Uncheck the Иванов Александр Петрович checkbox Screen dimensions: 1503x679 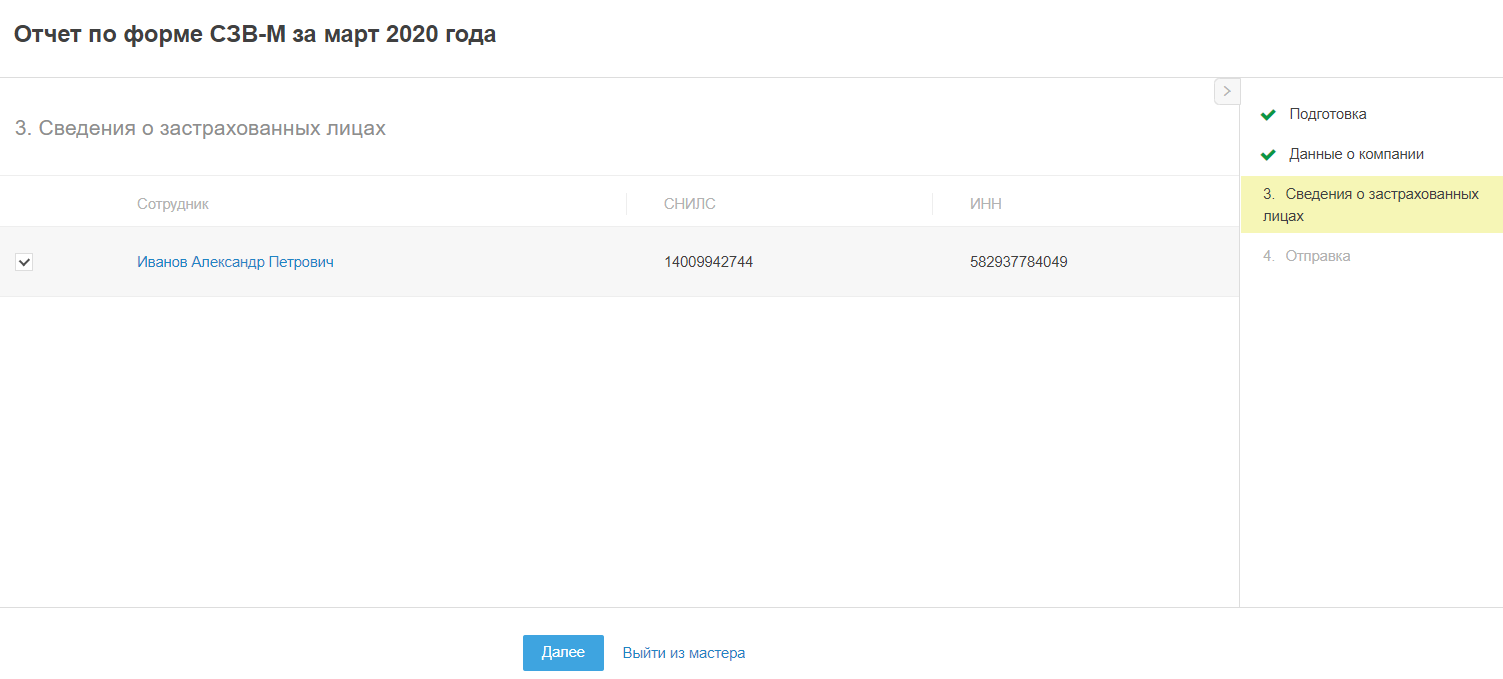pos(25,262)
